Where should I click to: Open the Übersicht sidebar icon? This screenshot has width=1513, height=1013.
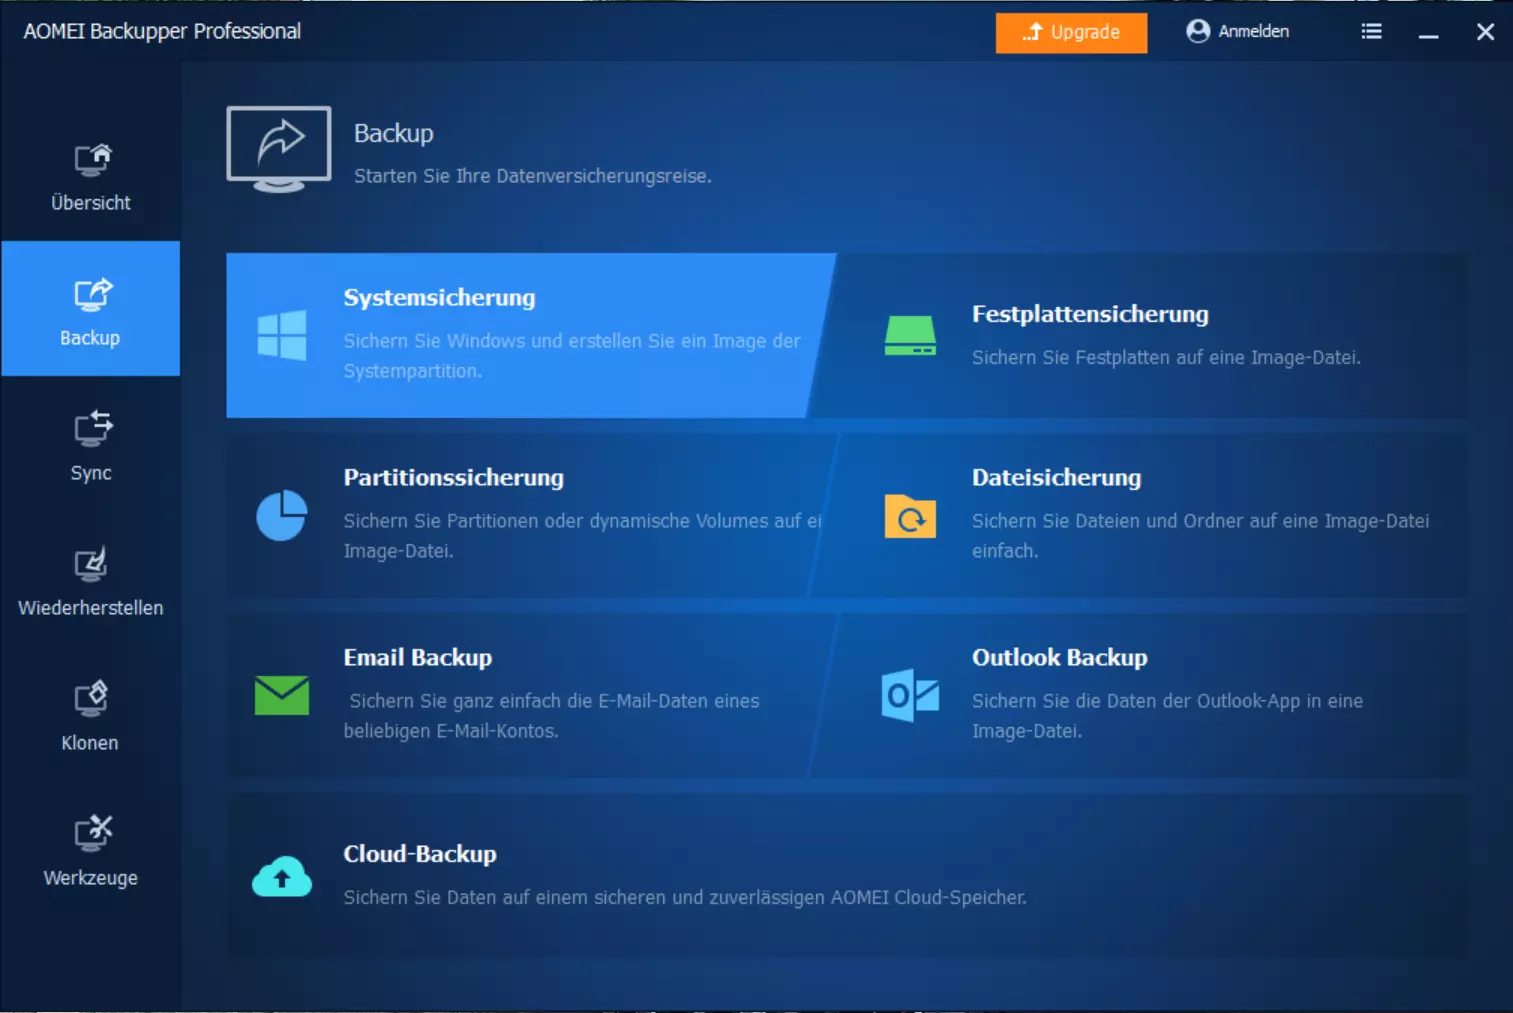(x=92, y=160)
